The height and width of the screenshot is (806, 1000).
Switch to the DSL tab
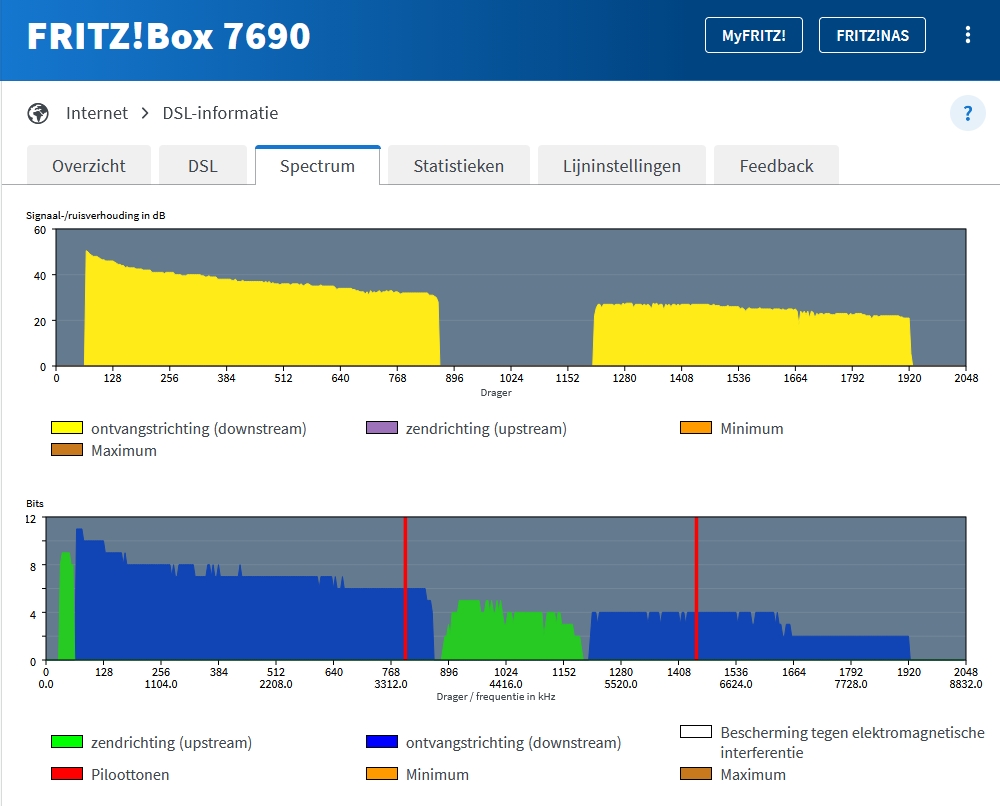(203, 166)
